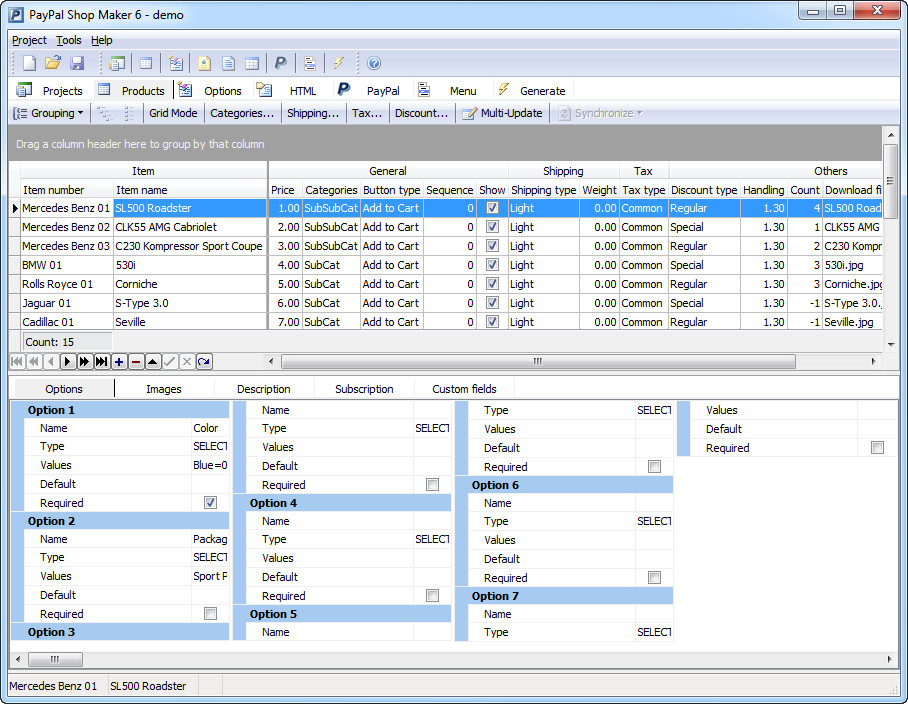This screenshot has height=704, width=908.
Task: Collapse the Option 4 group header
Action: [342, 503]
